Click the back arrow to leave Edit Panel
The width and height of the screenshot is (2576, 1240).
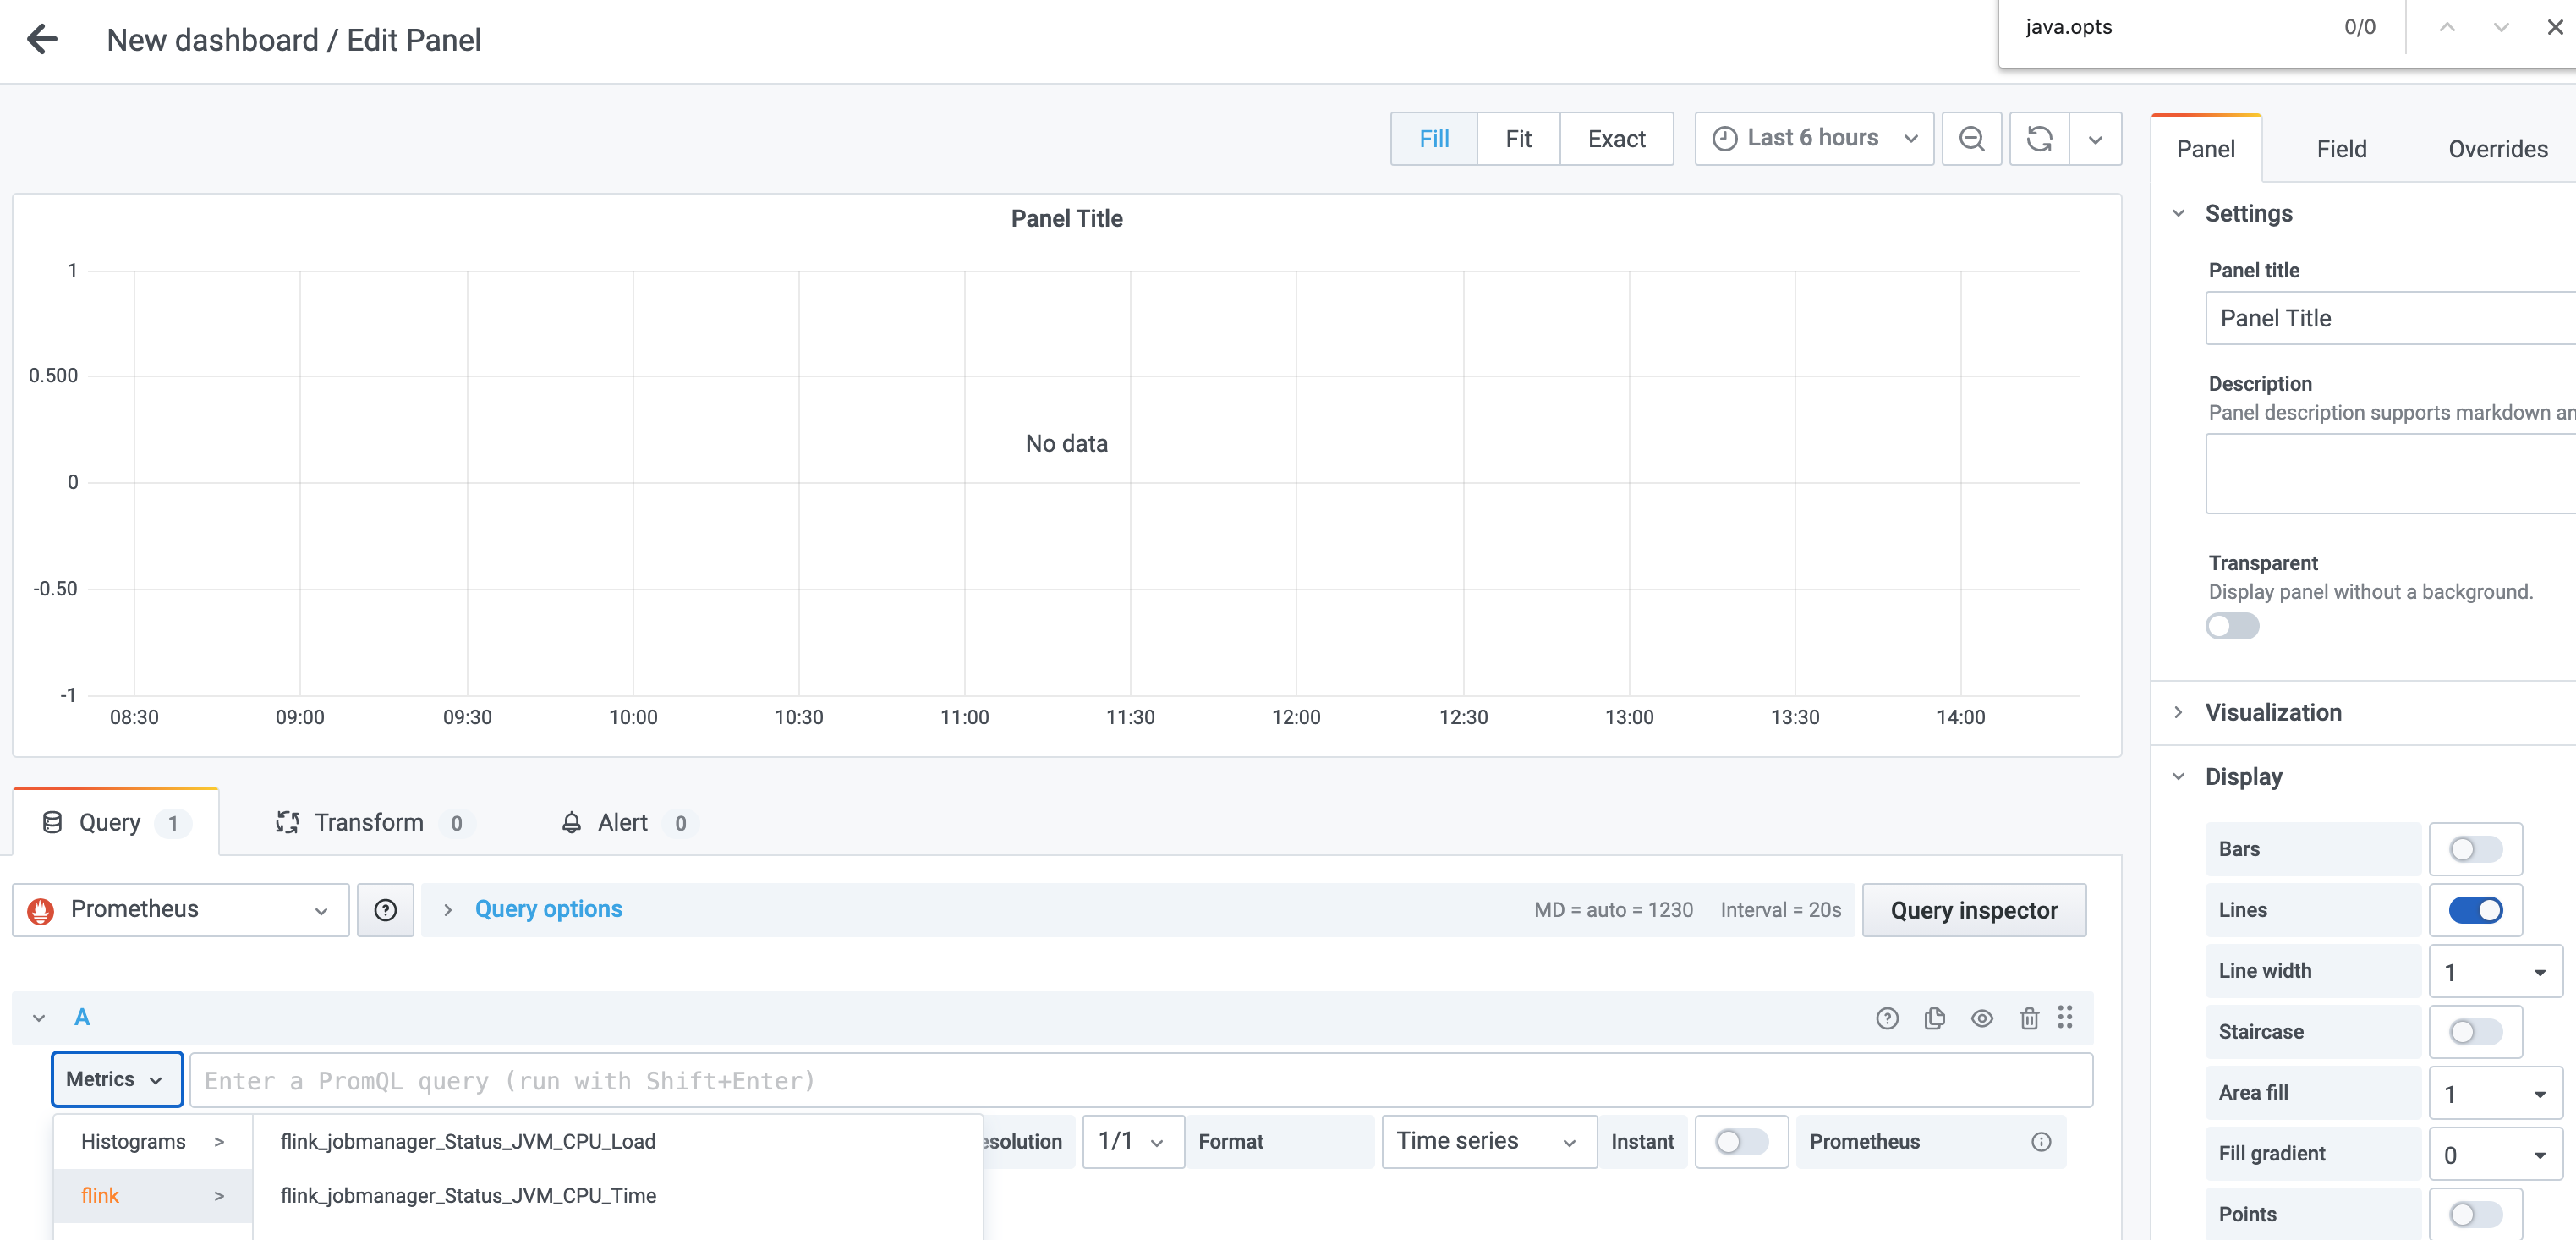coord(42,40)
